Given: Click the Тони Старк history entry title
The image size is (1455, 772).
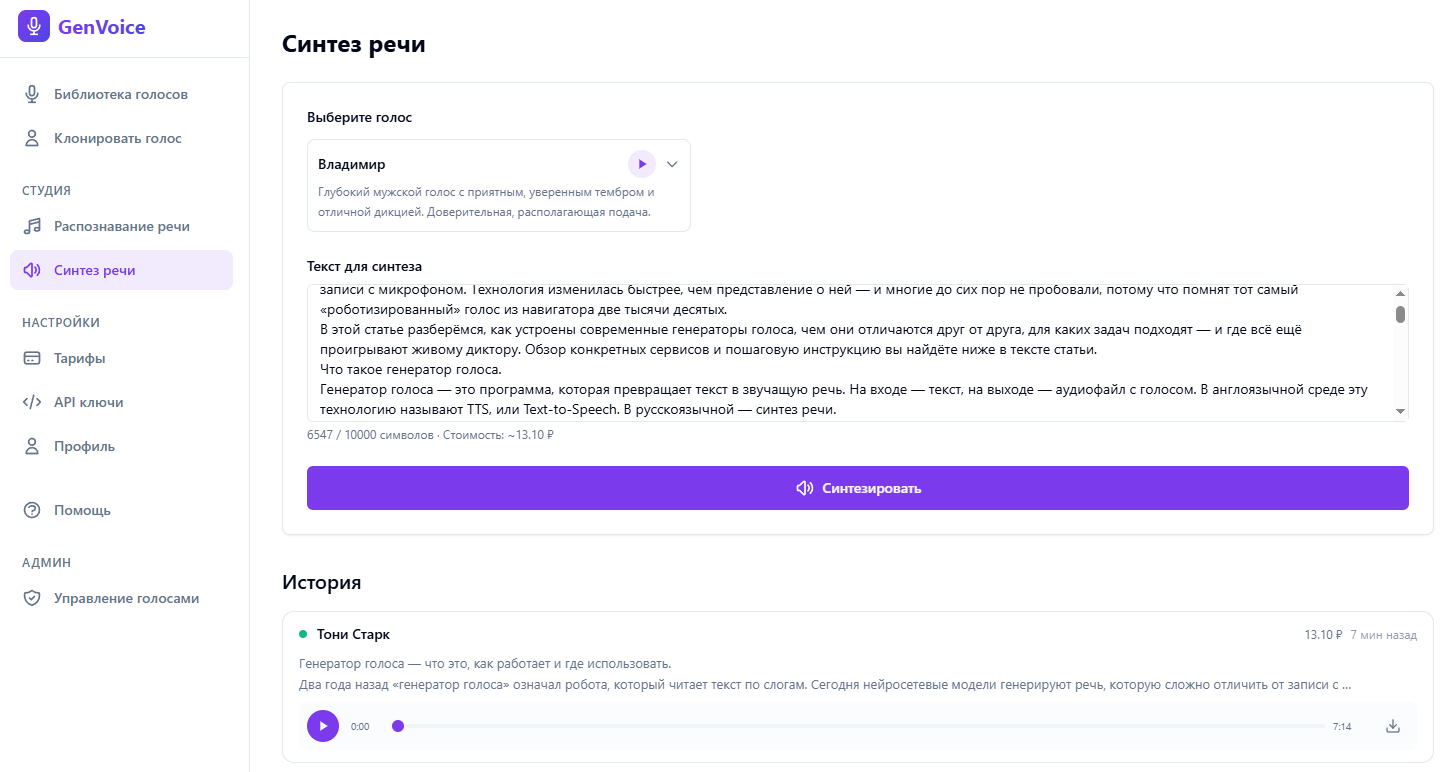Looking at the screenshot, I should [x=353, y=634].
